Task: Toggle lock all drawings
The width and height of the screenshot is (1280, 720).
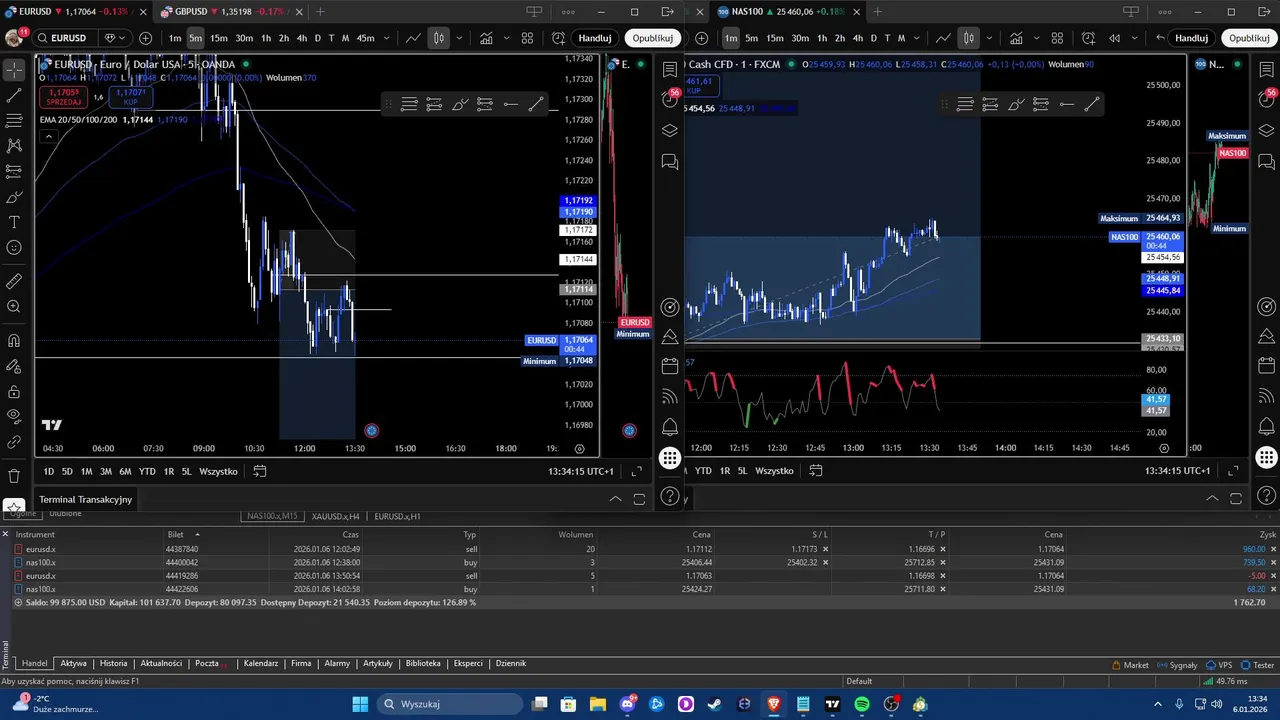Action: point(14,391)
